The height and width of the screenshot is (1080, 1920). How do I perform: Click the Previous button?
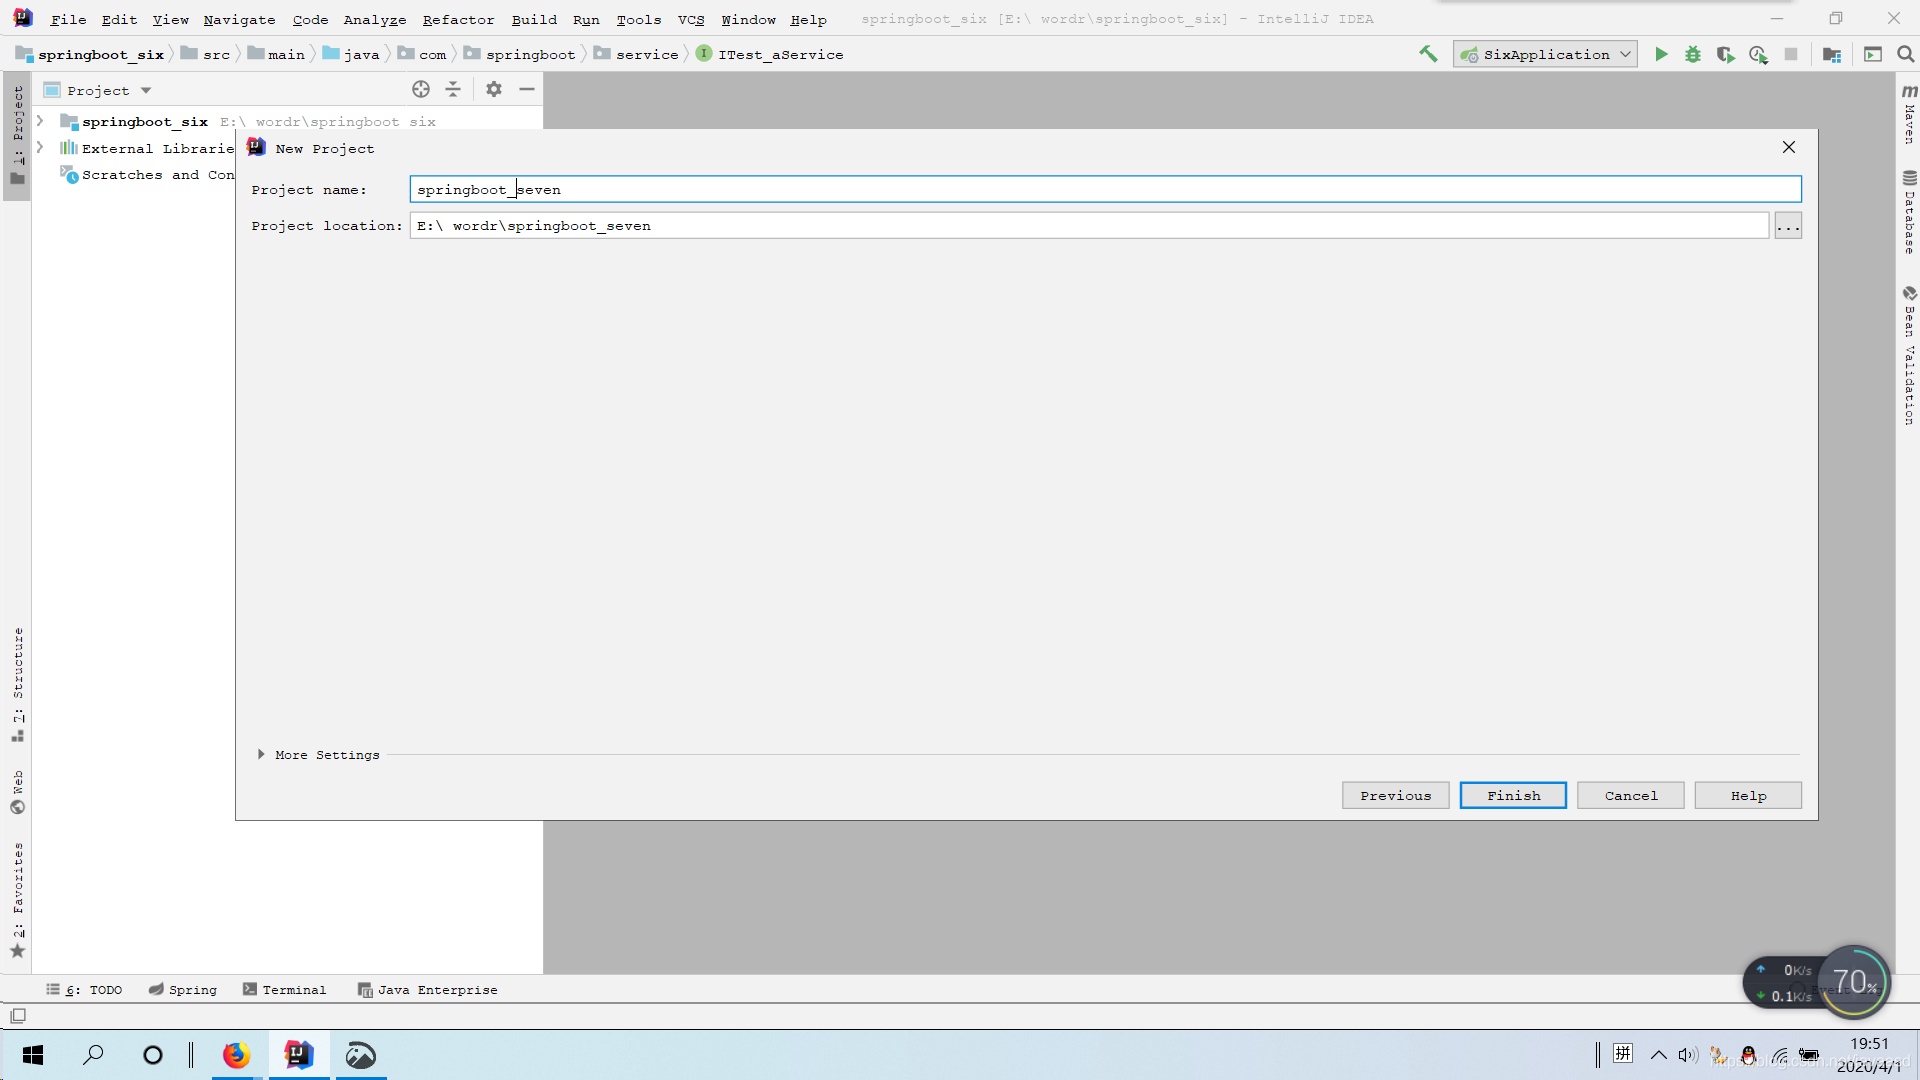click(1395, 795)
